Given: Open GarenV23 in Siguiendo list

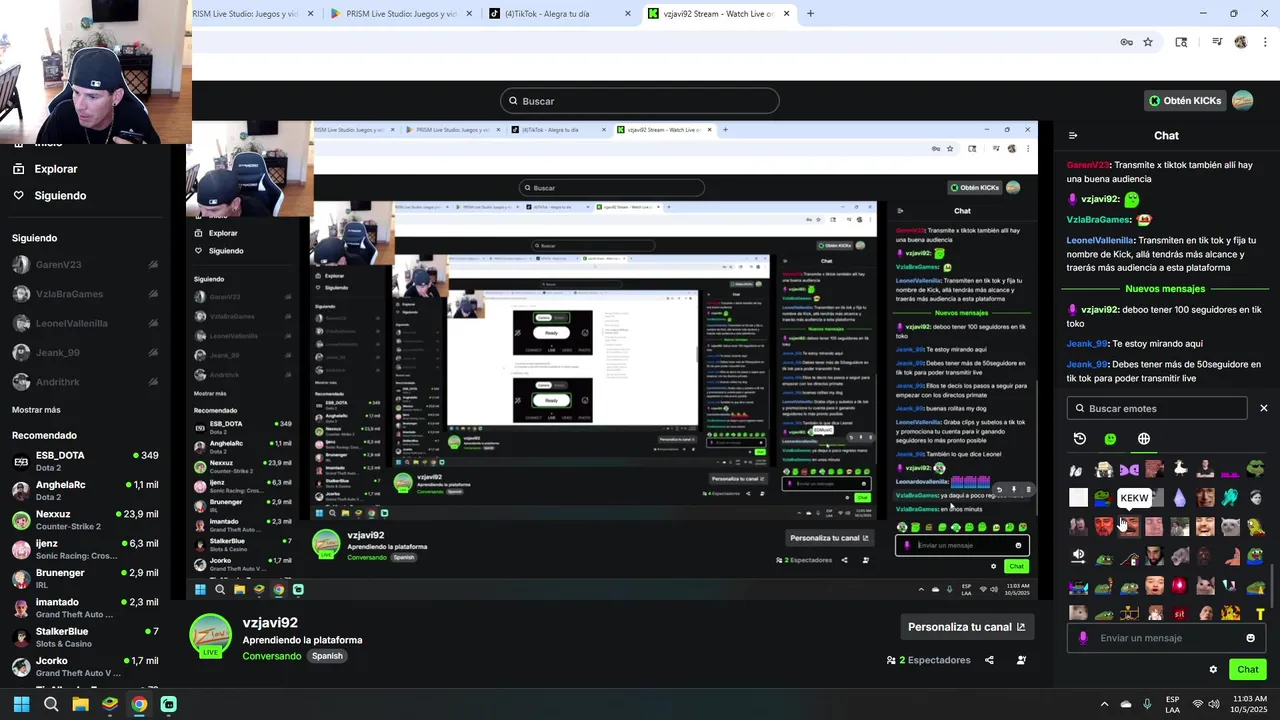Looking at the screenshot, I should point(85,265).
